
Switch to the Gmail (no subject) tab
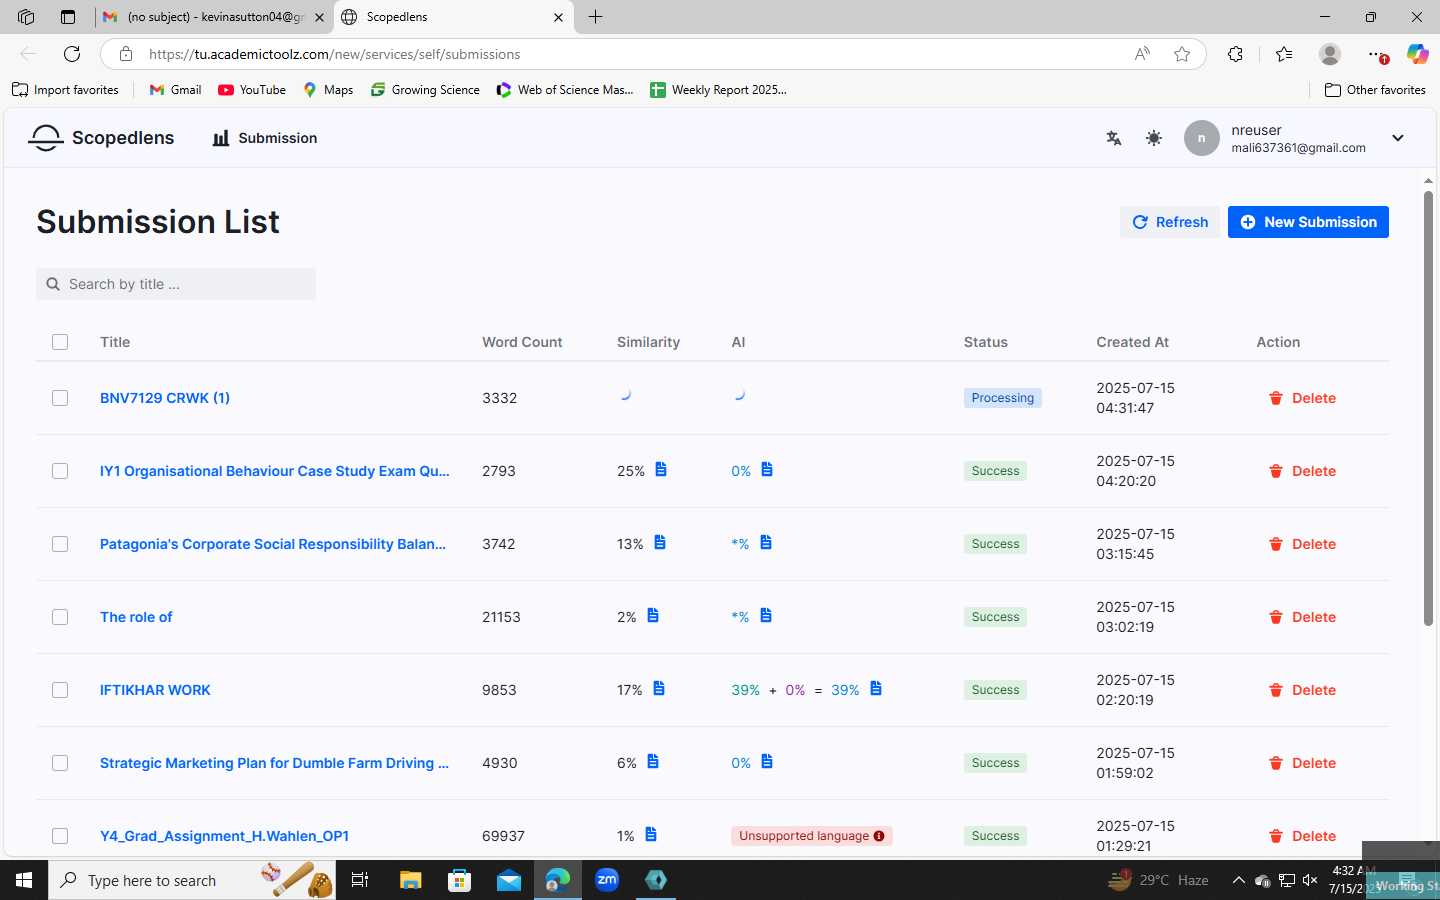click(x=215, y=17)
